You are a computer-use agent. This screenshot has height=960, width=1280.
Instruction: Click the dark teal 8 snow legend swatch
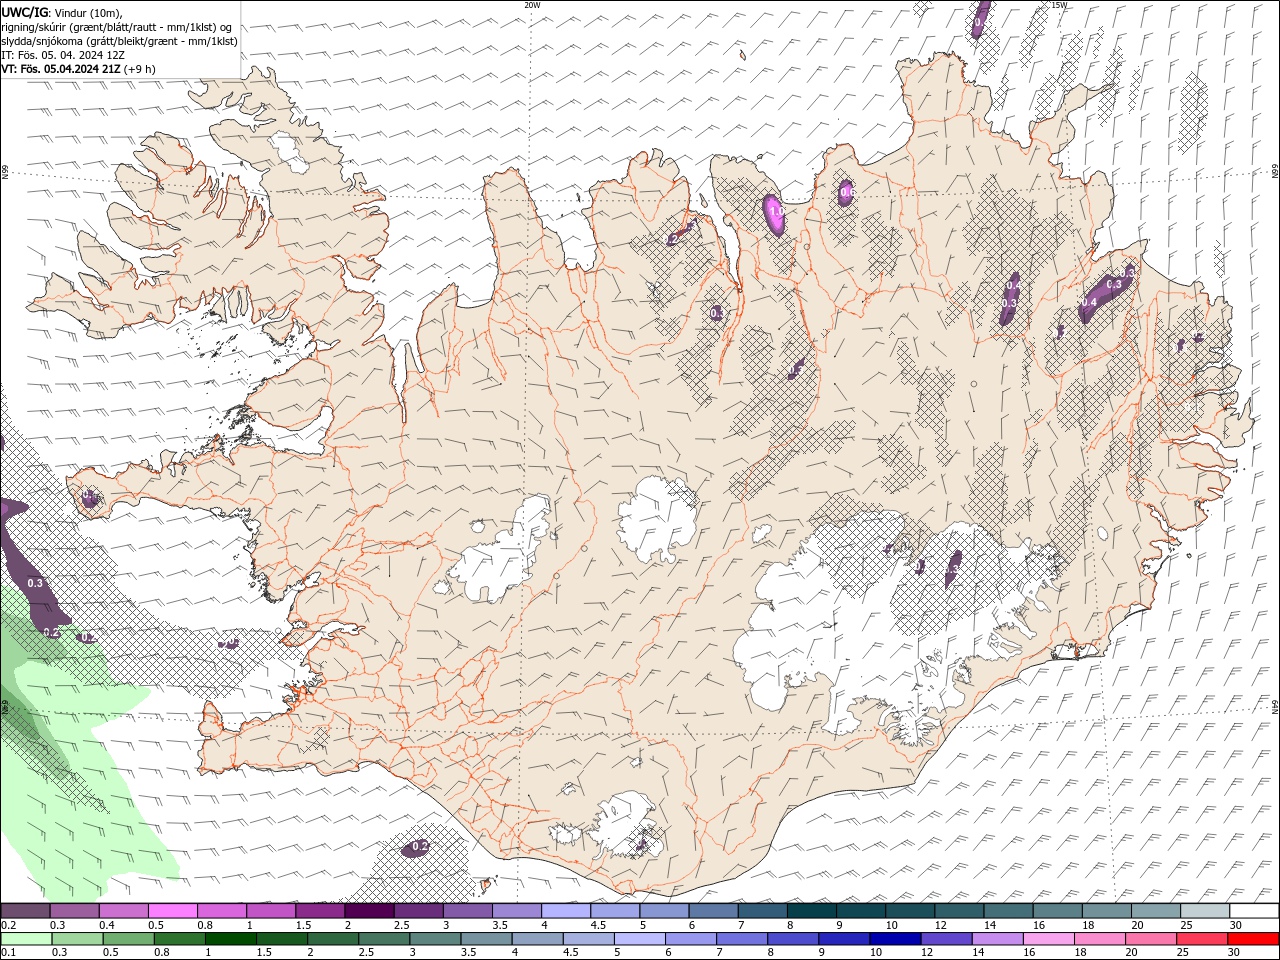(811, 911)
